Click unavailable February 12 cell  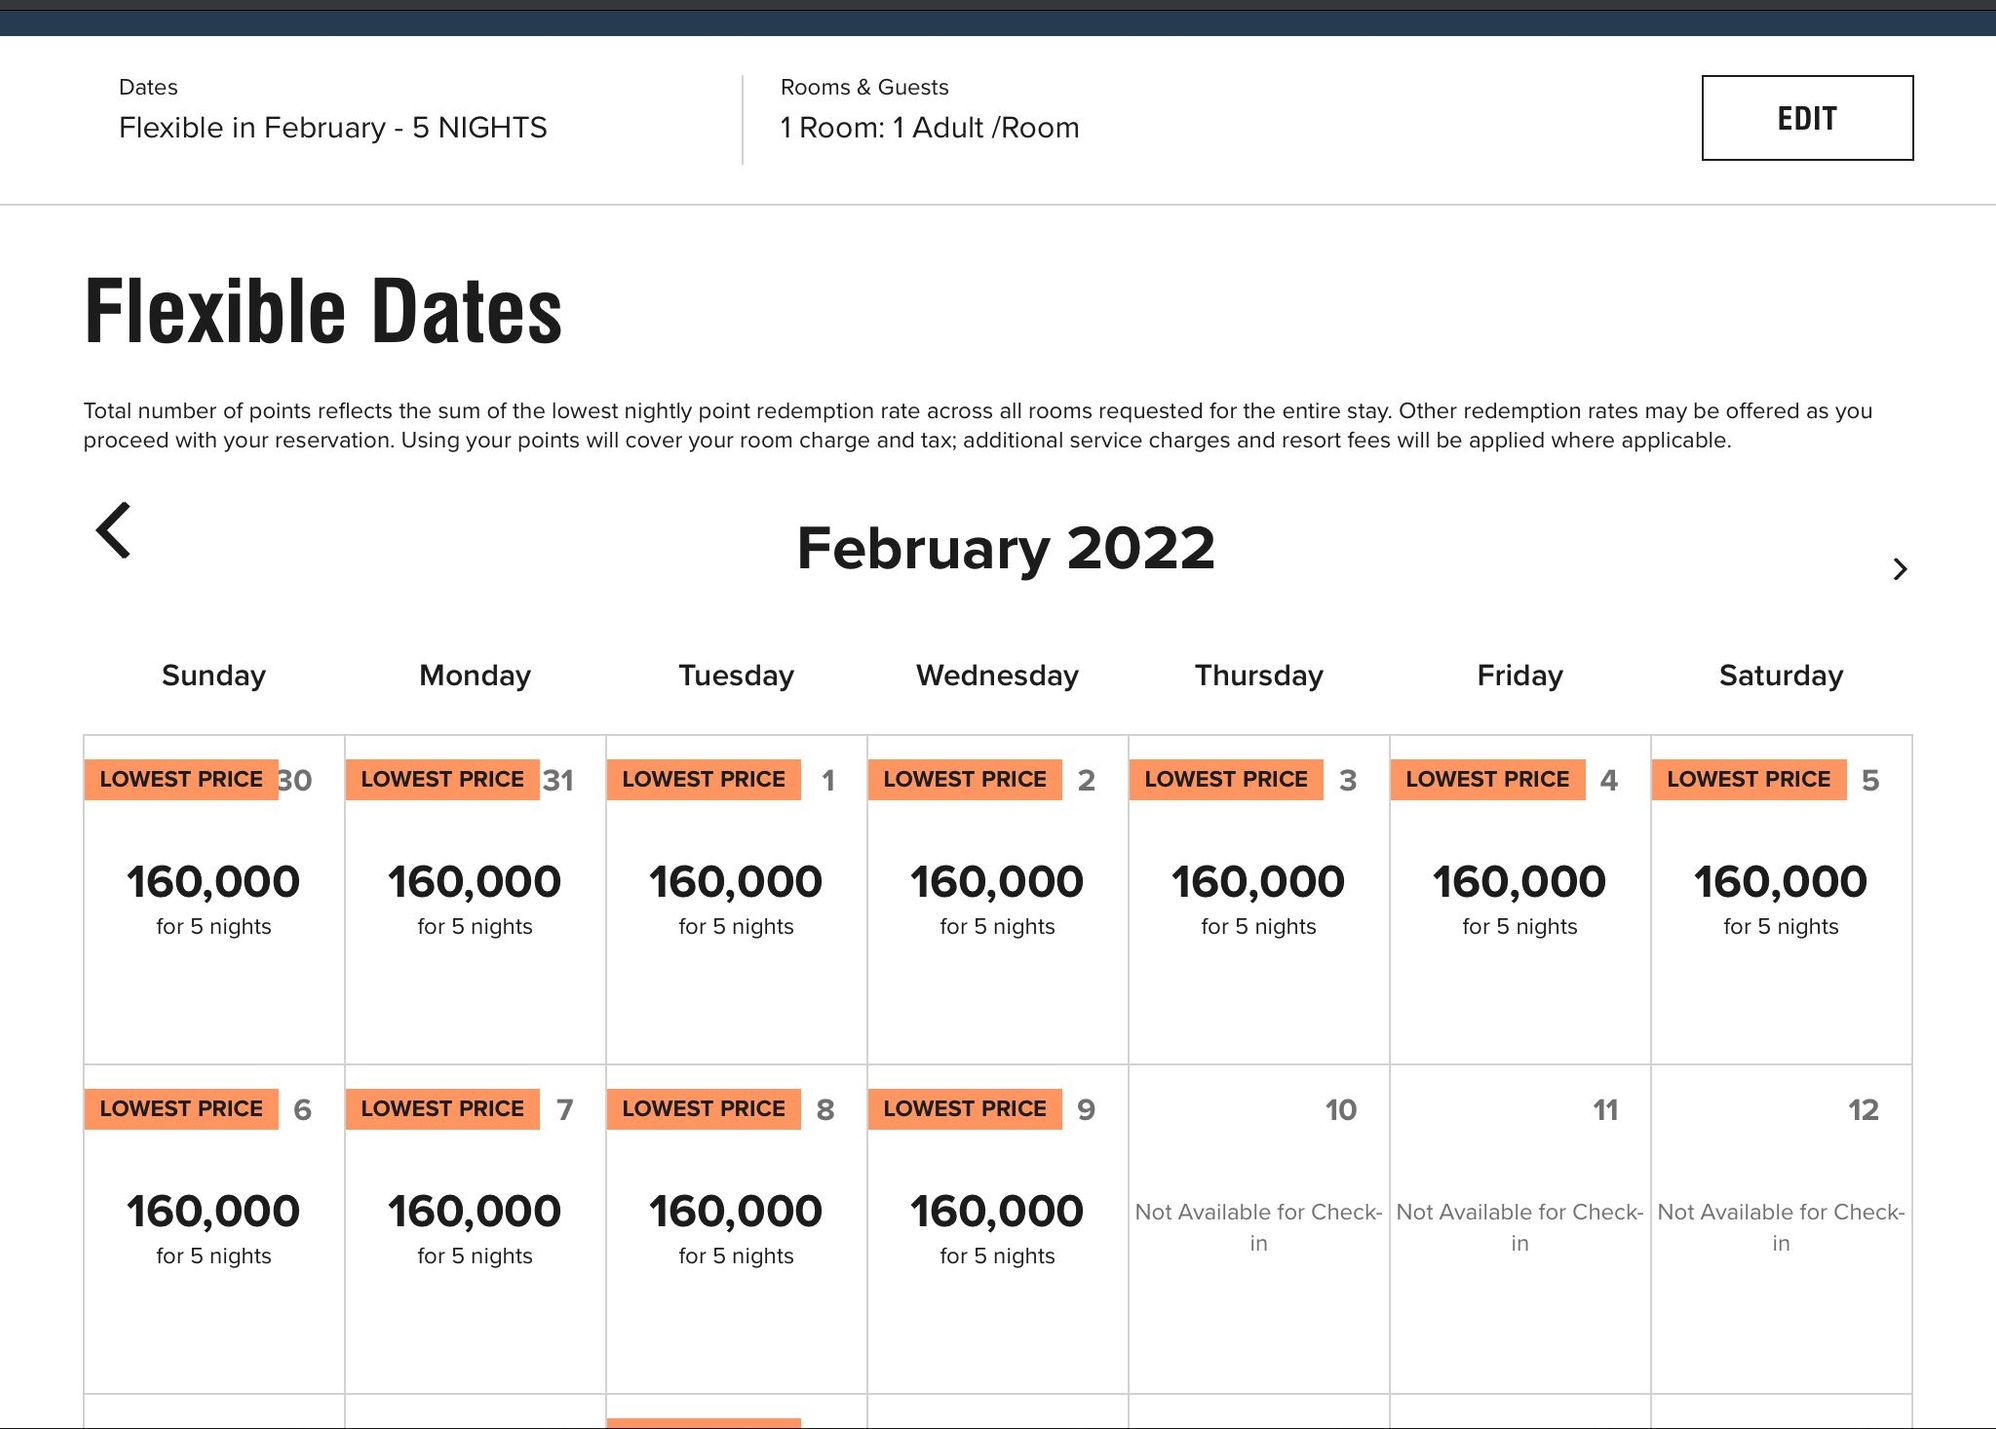pos(1781,1229)
